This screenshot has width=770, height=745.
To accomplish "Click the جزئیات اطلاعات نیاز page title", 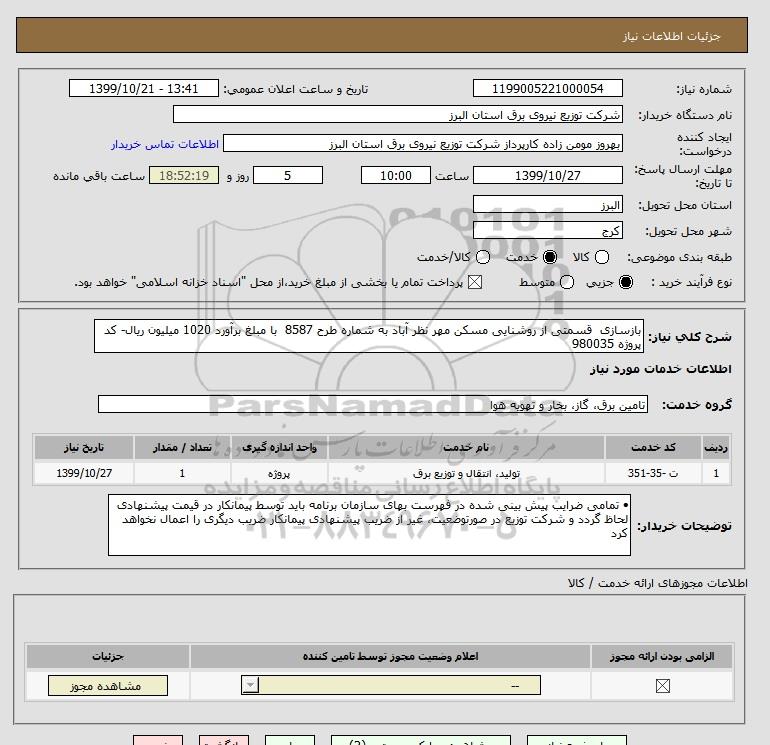I will coord(671,36).
